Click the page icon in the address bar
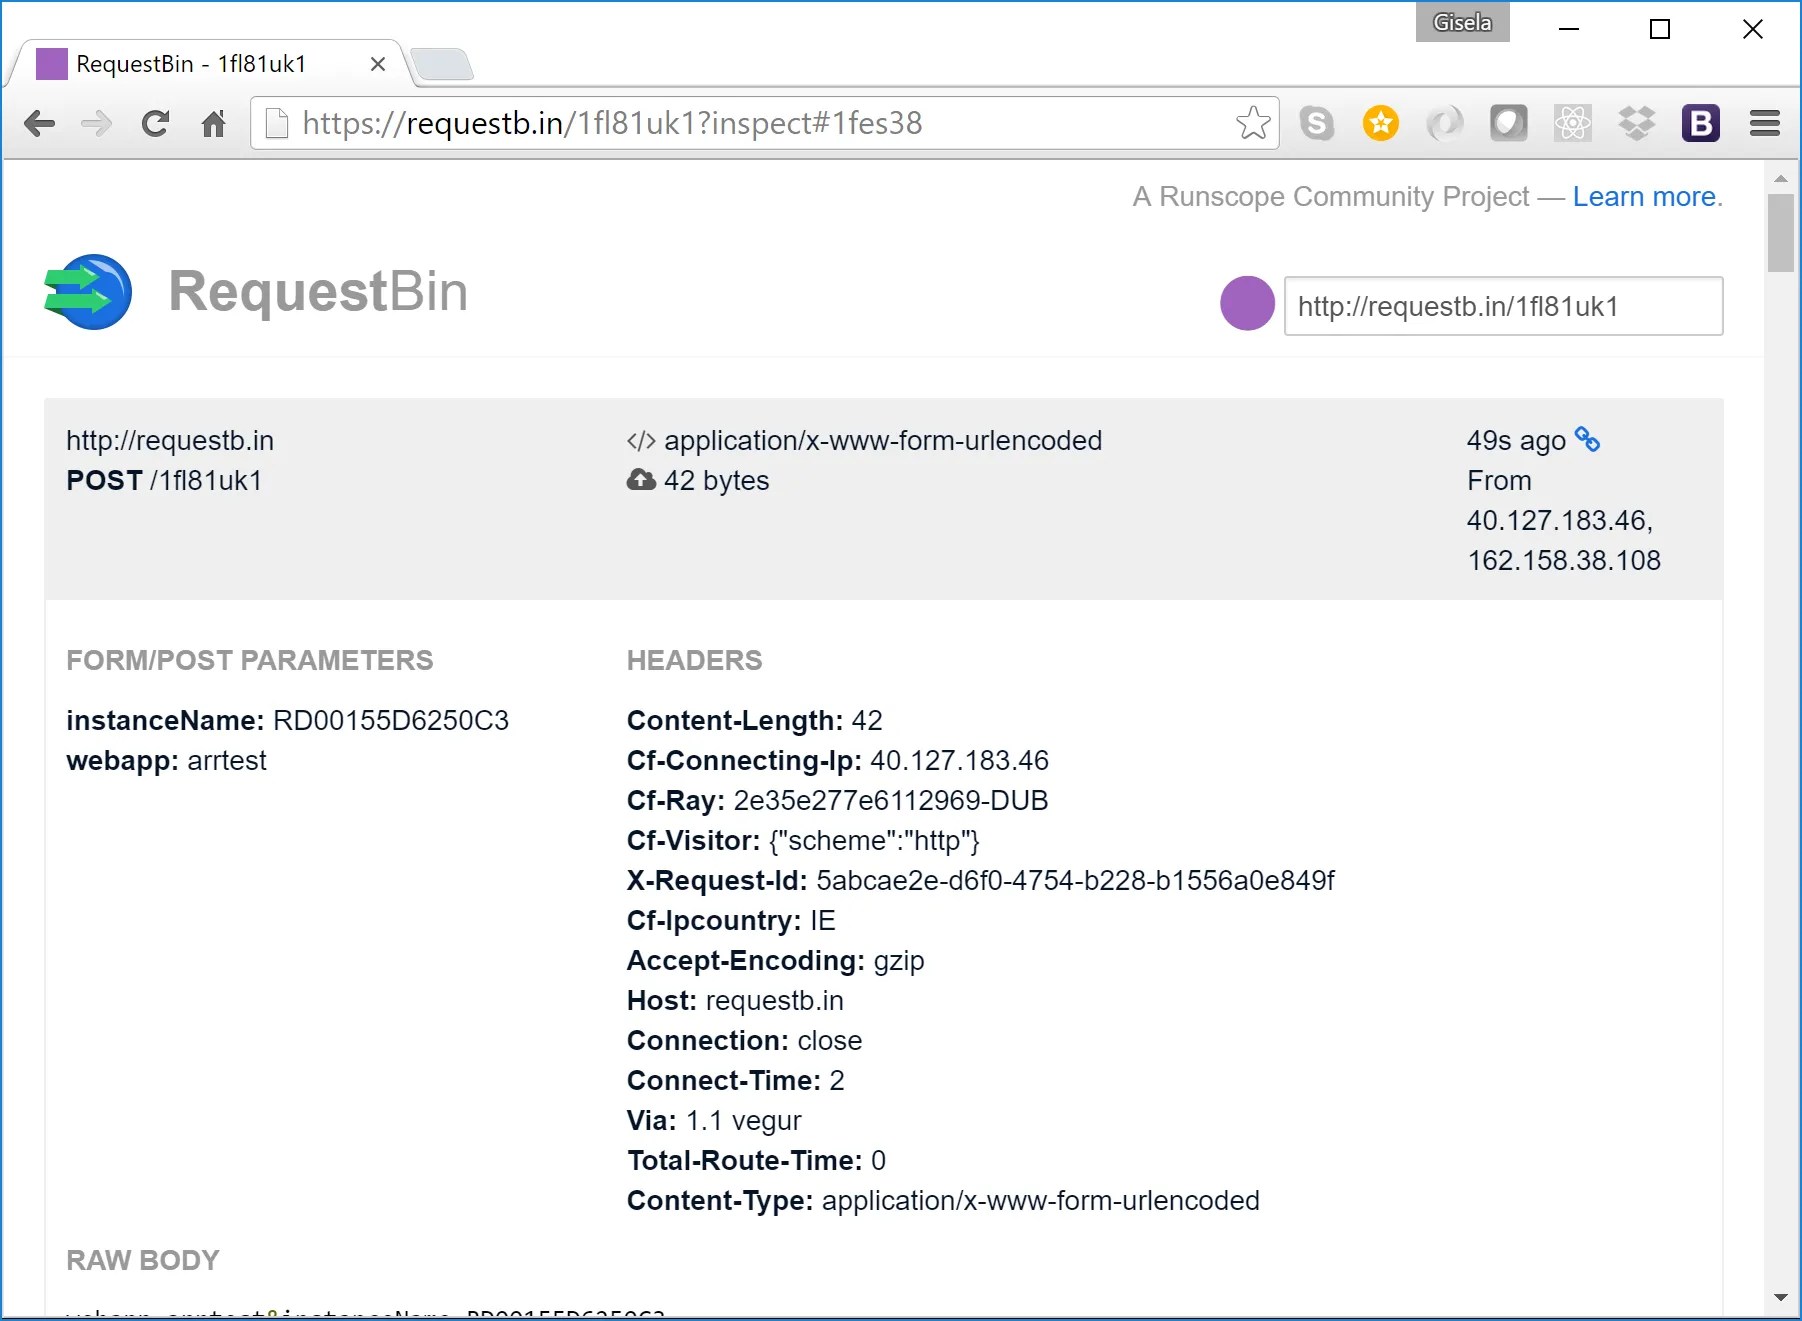 pos(277,123)
